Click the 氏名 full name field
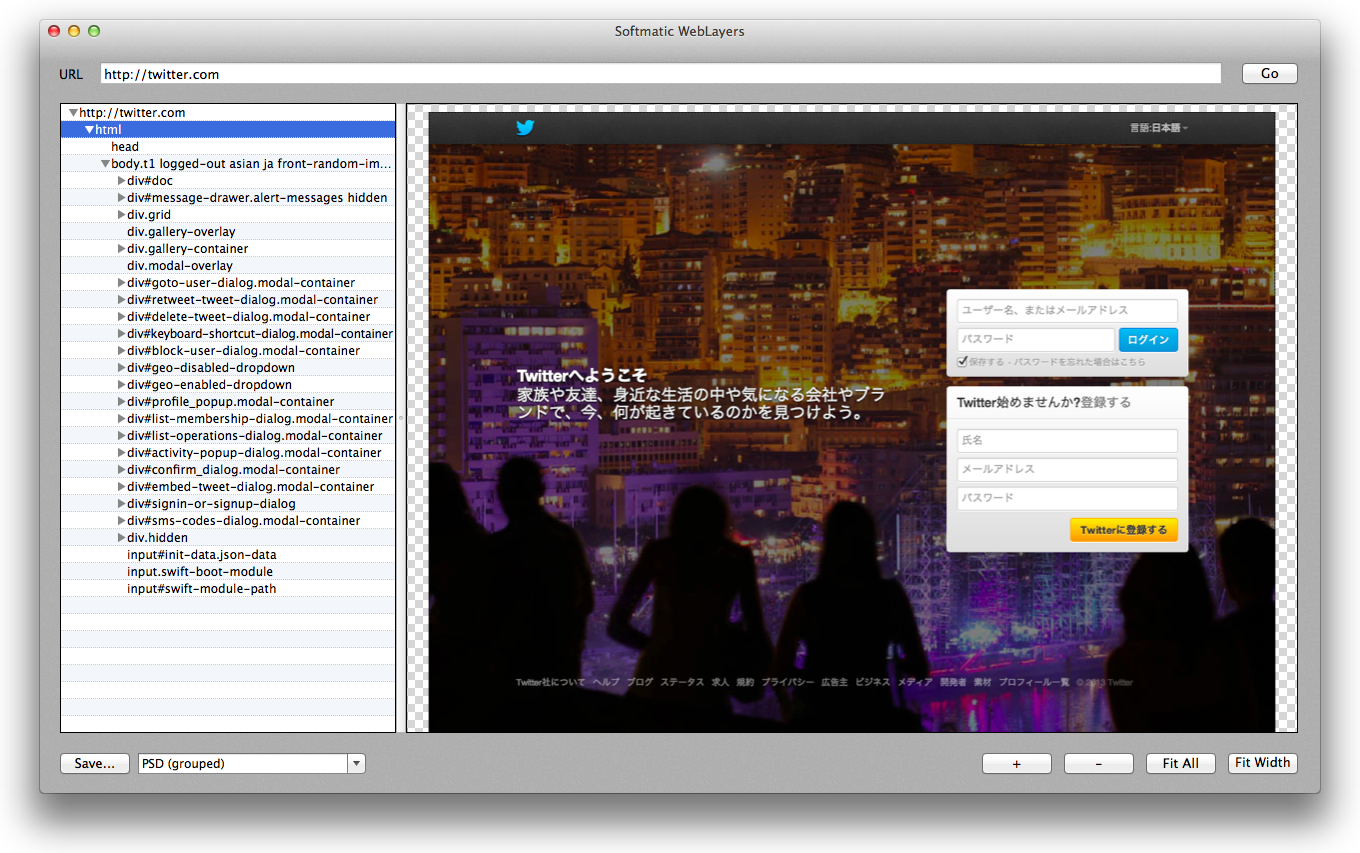 click(x=1067, y=441)
